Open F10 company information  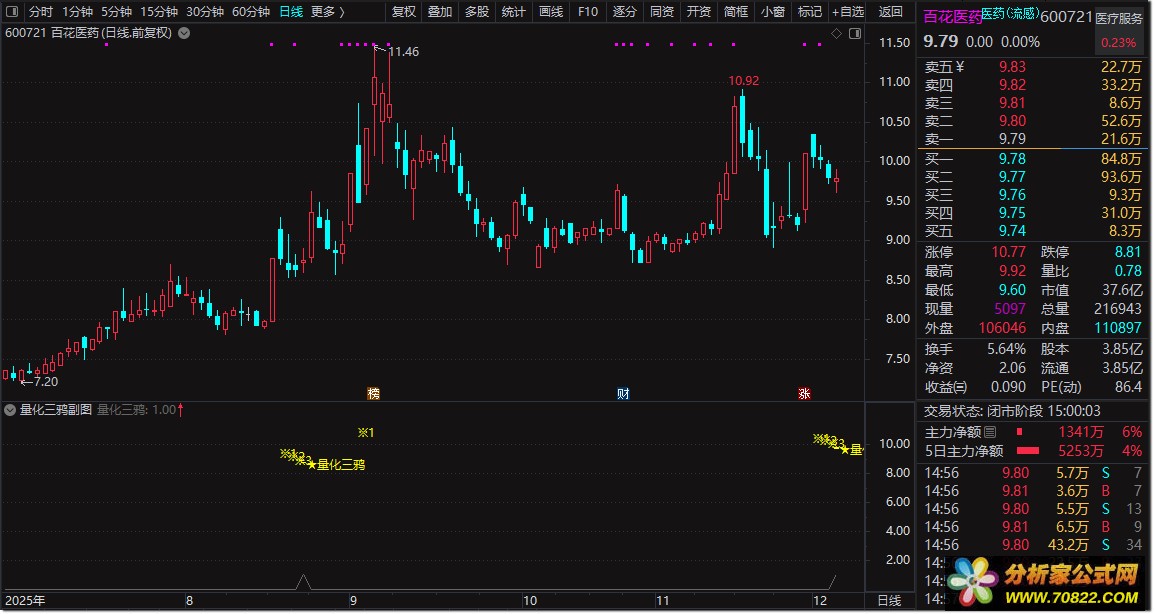588,12
